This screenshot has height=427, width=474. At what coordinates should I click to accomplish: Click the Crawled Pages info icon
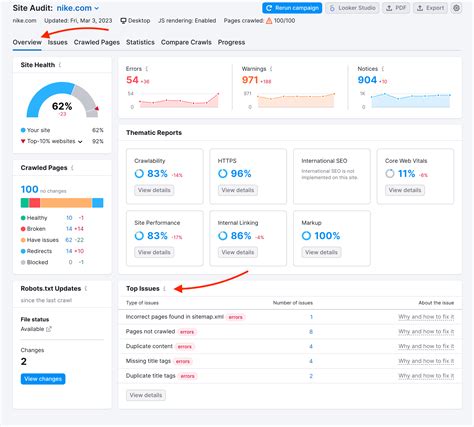click(x=72, y=168)
